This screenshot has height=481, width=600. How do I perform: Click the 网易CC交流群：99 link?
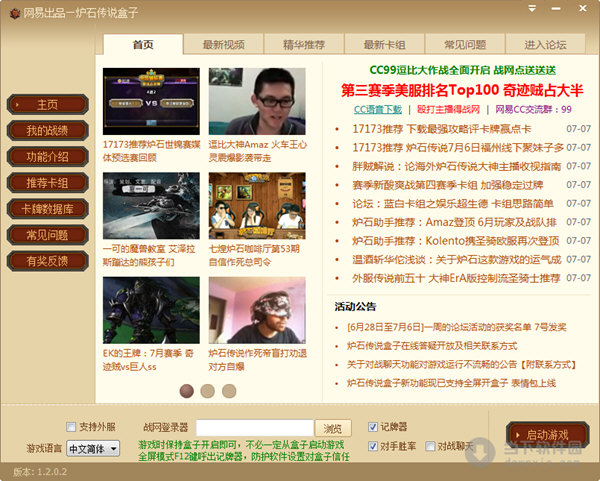[533, 109]
